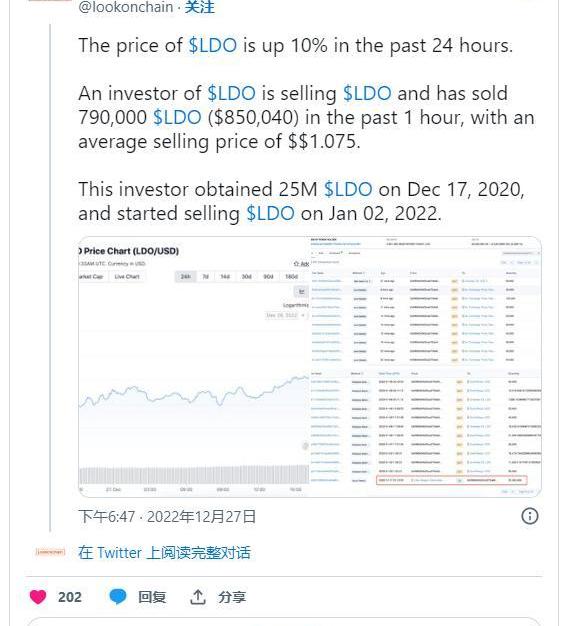571x626 pixels.
Task: Click $LDO cashtag after 'obtained 25M'
Action: (x=348, y=189)
